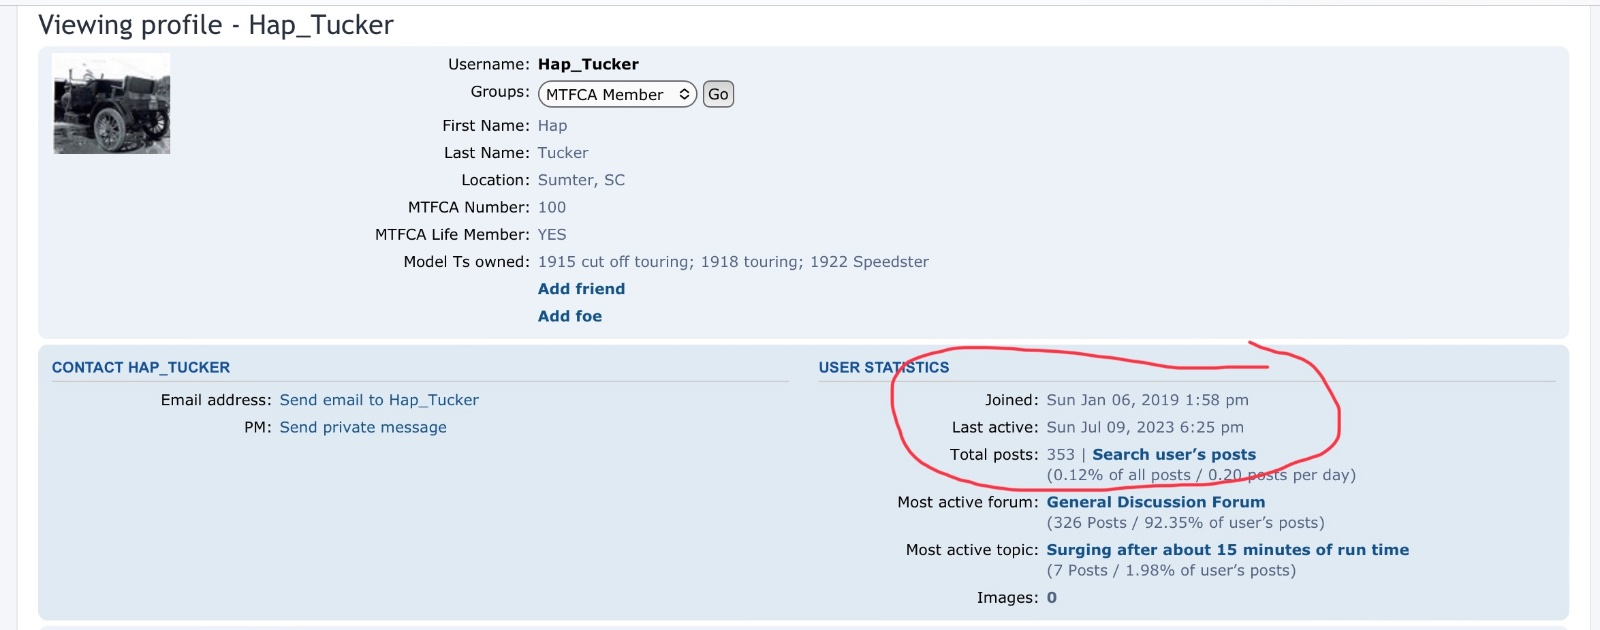Click the Sumter, SC location text

pos(581,180)
